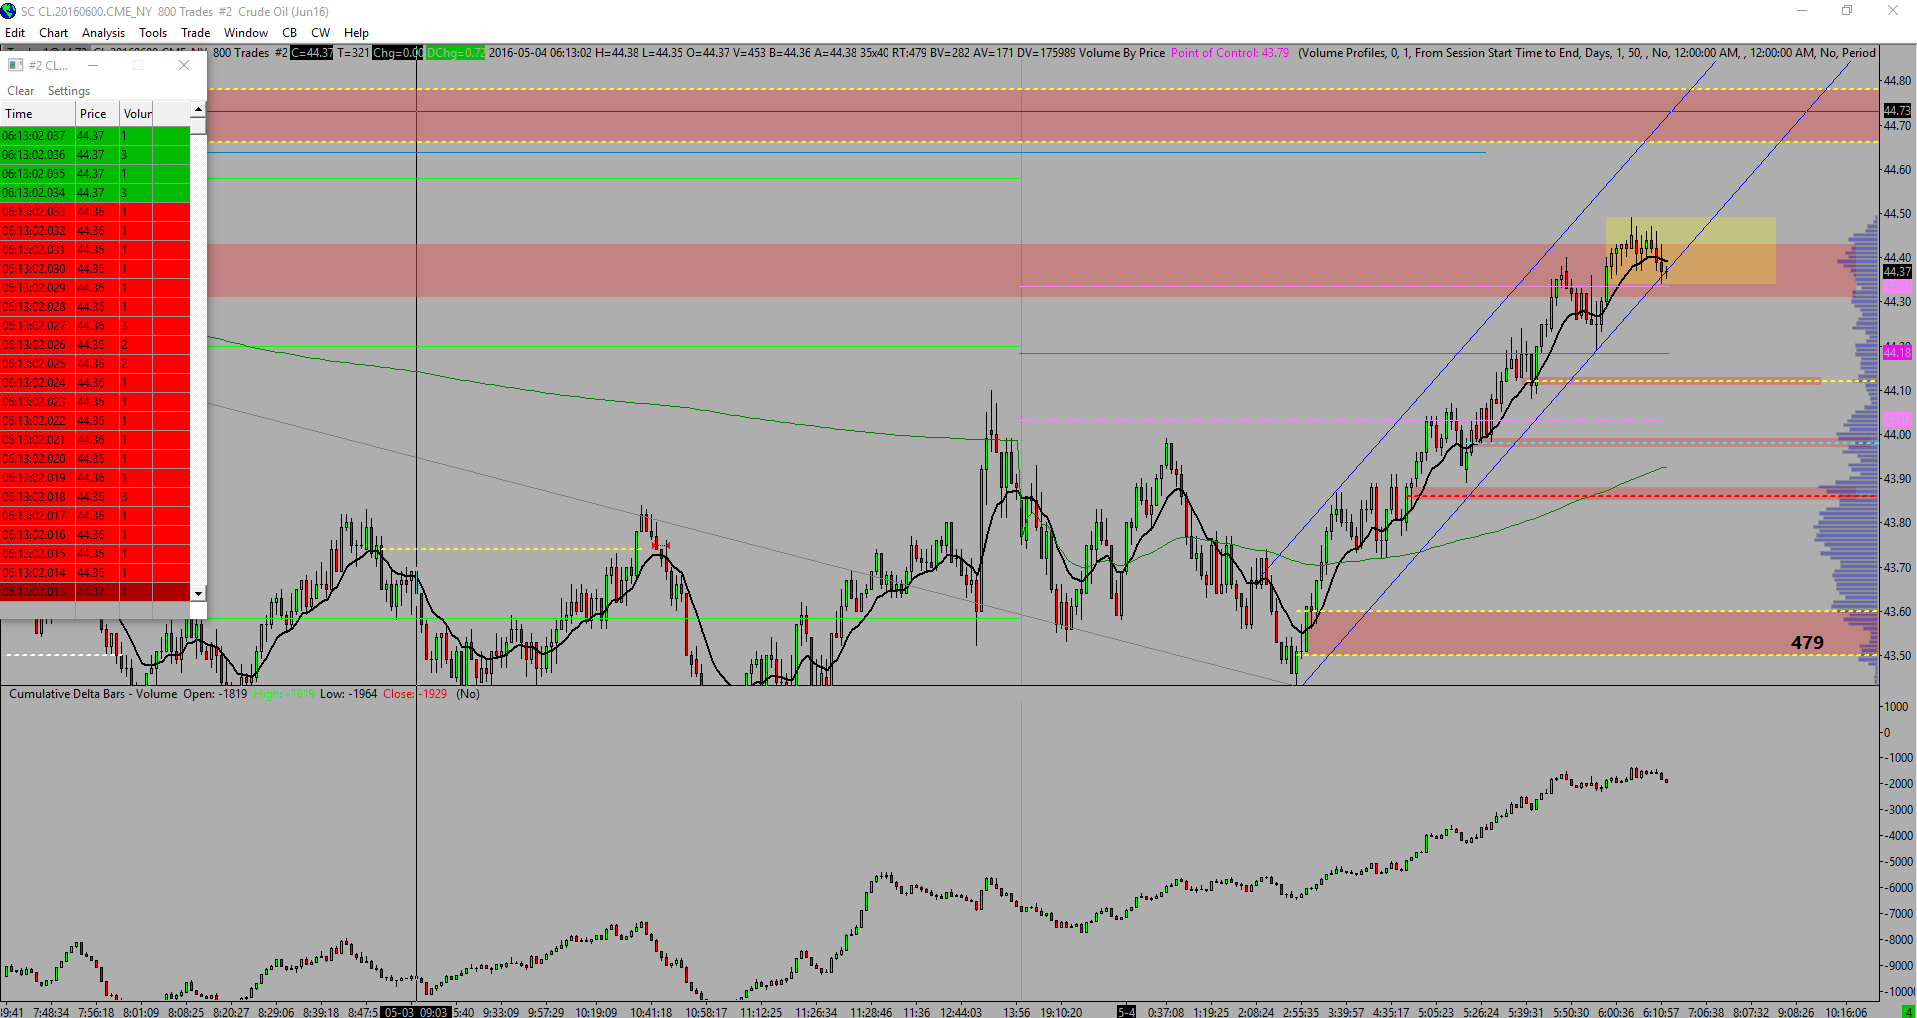Click the 44.37 last price marker on scale
This screenshot has width=1917, height=1018.
(x=1897, y=272)
